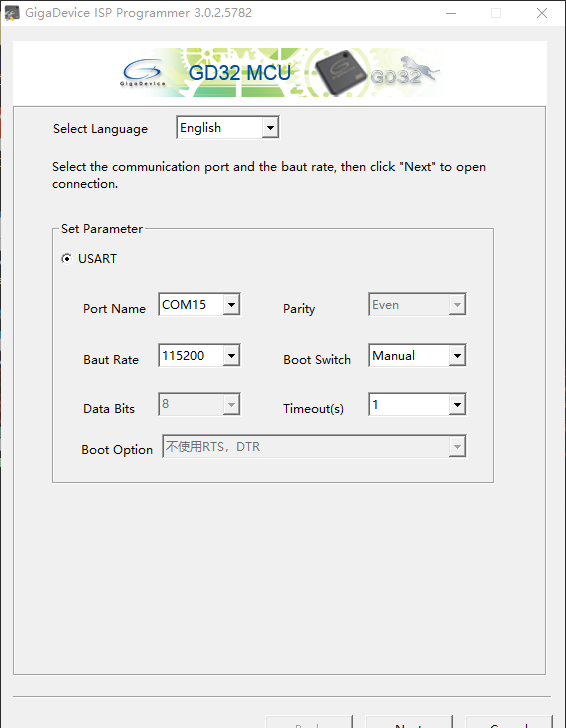Click the 'Set Parameter' group label
Screen dimensions: 566x728
[x=102, y=229]
